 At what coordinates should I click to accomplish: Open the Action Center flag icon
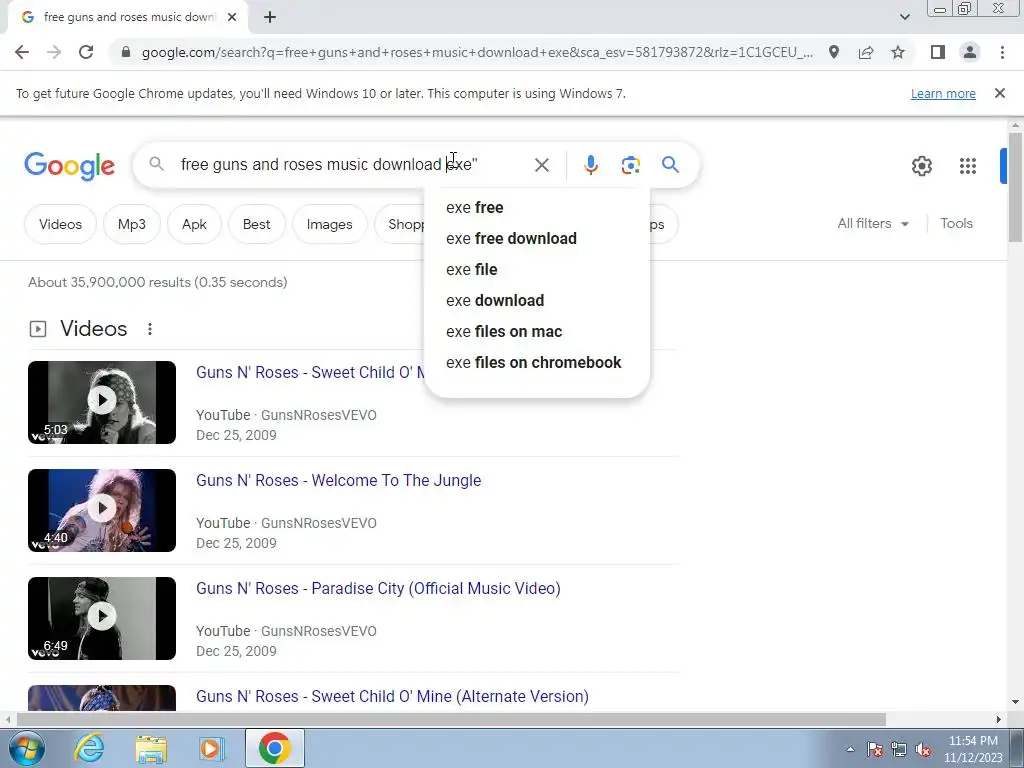(874, 750)
